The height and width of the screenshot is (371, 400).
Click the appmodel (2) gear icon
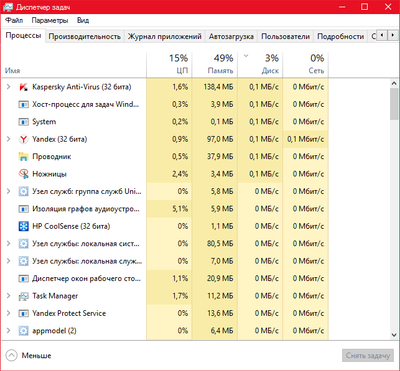pyautogui.click(x=23, y=331)
